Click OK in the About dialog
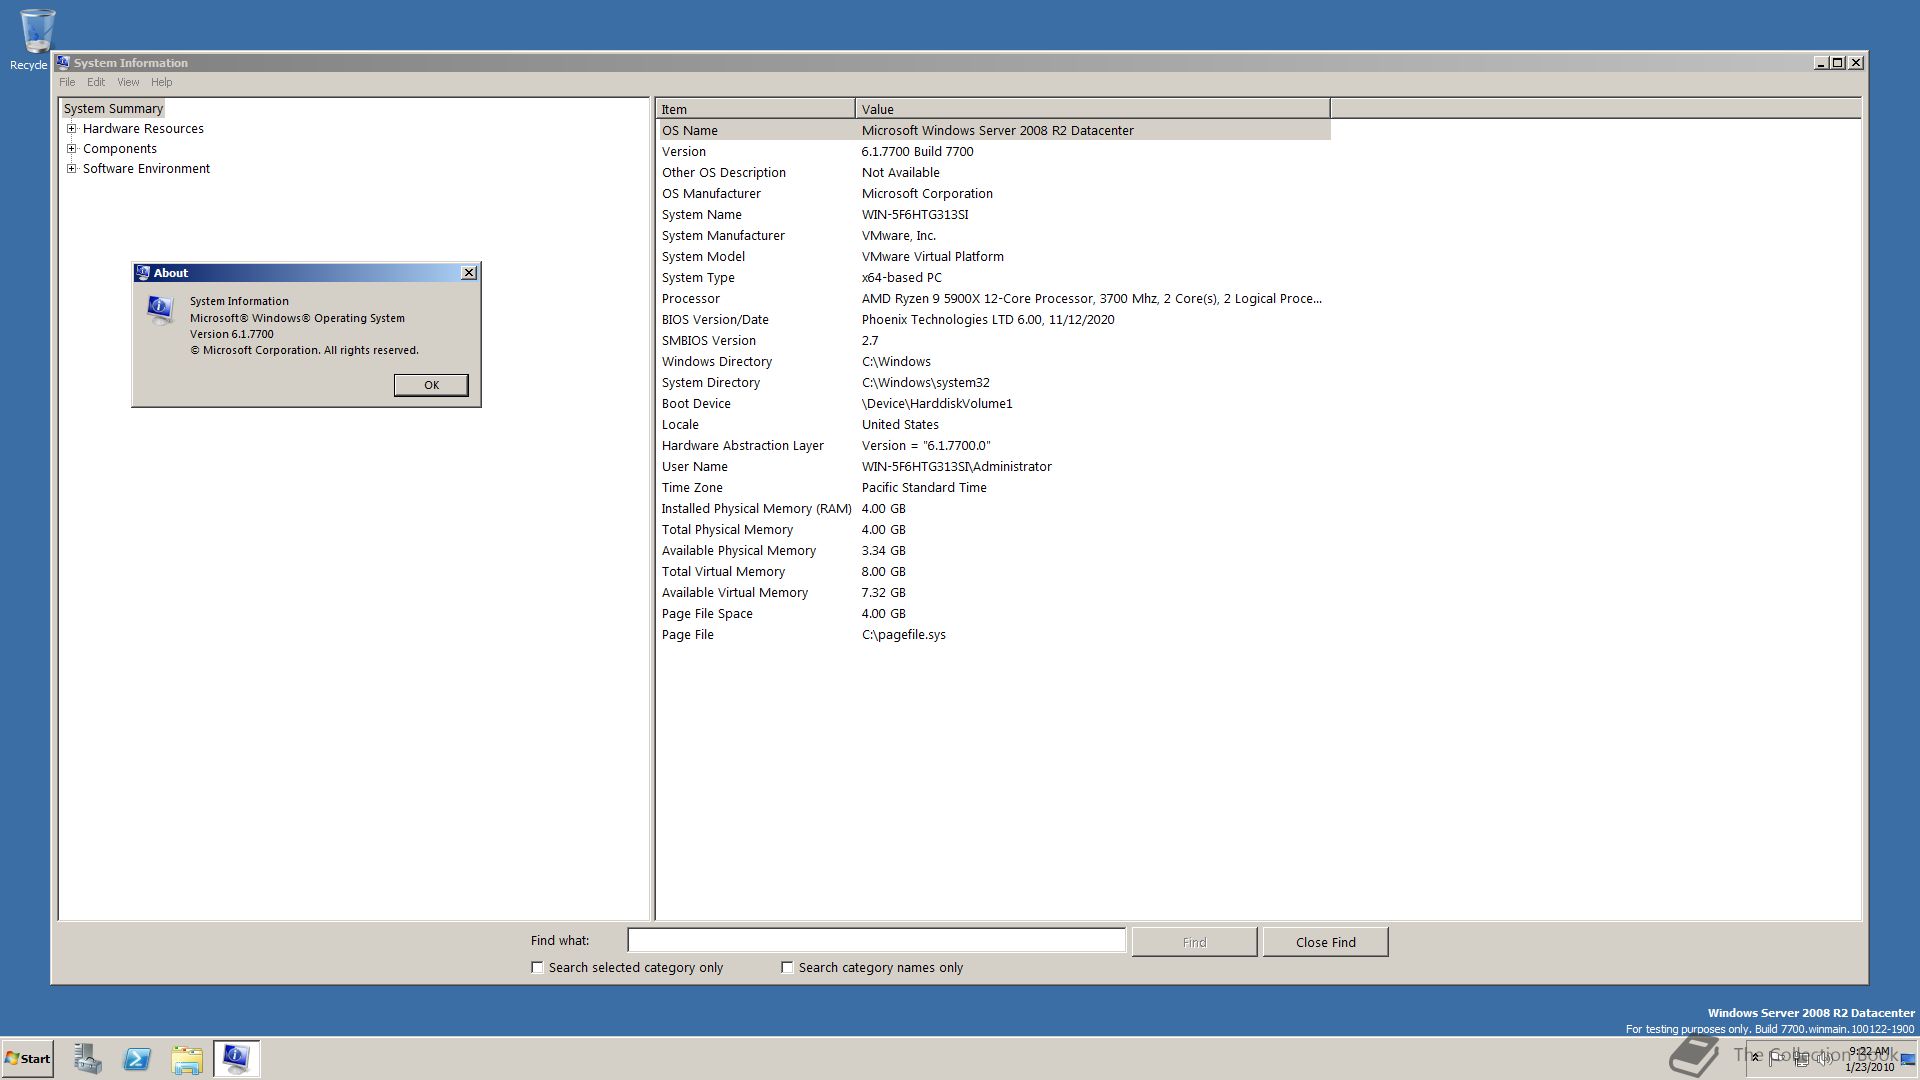The width and height of the screenshot is (1920, 1080). [431, 385]
